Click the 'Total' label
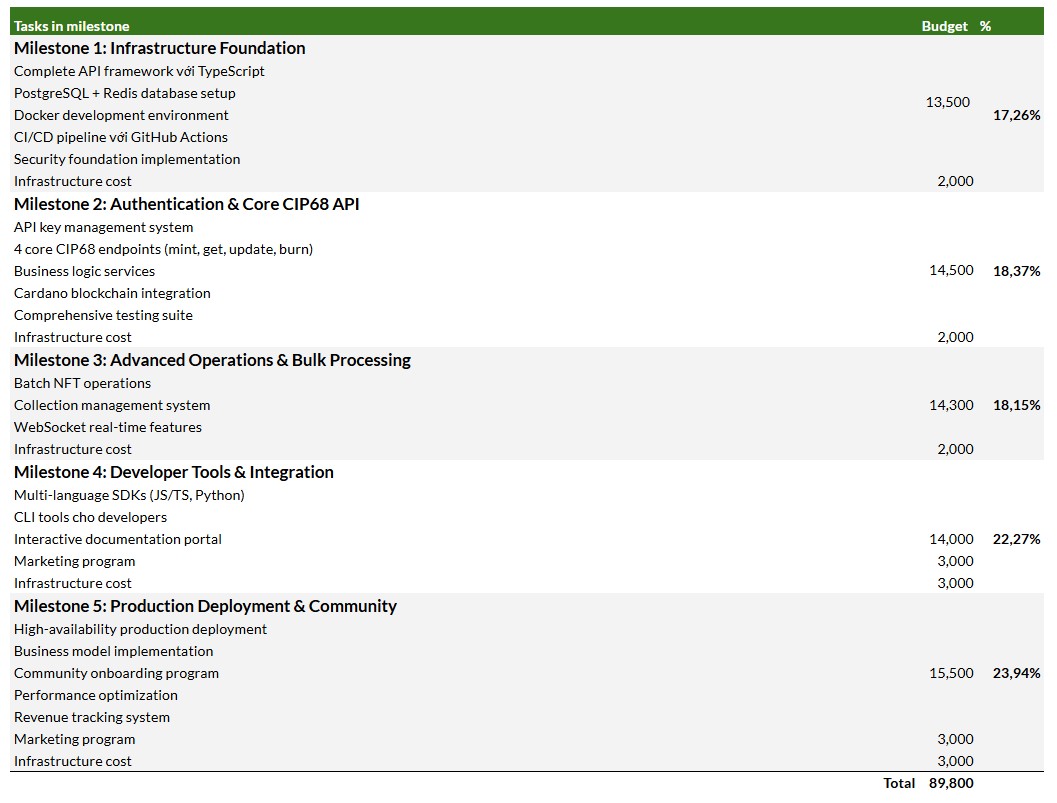This screenshot has height=803, width=1057. tap(899, 783)
